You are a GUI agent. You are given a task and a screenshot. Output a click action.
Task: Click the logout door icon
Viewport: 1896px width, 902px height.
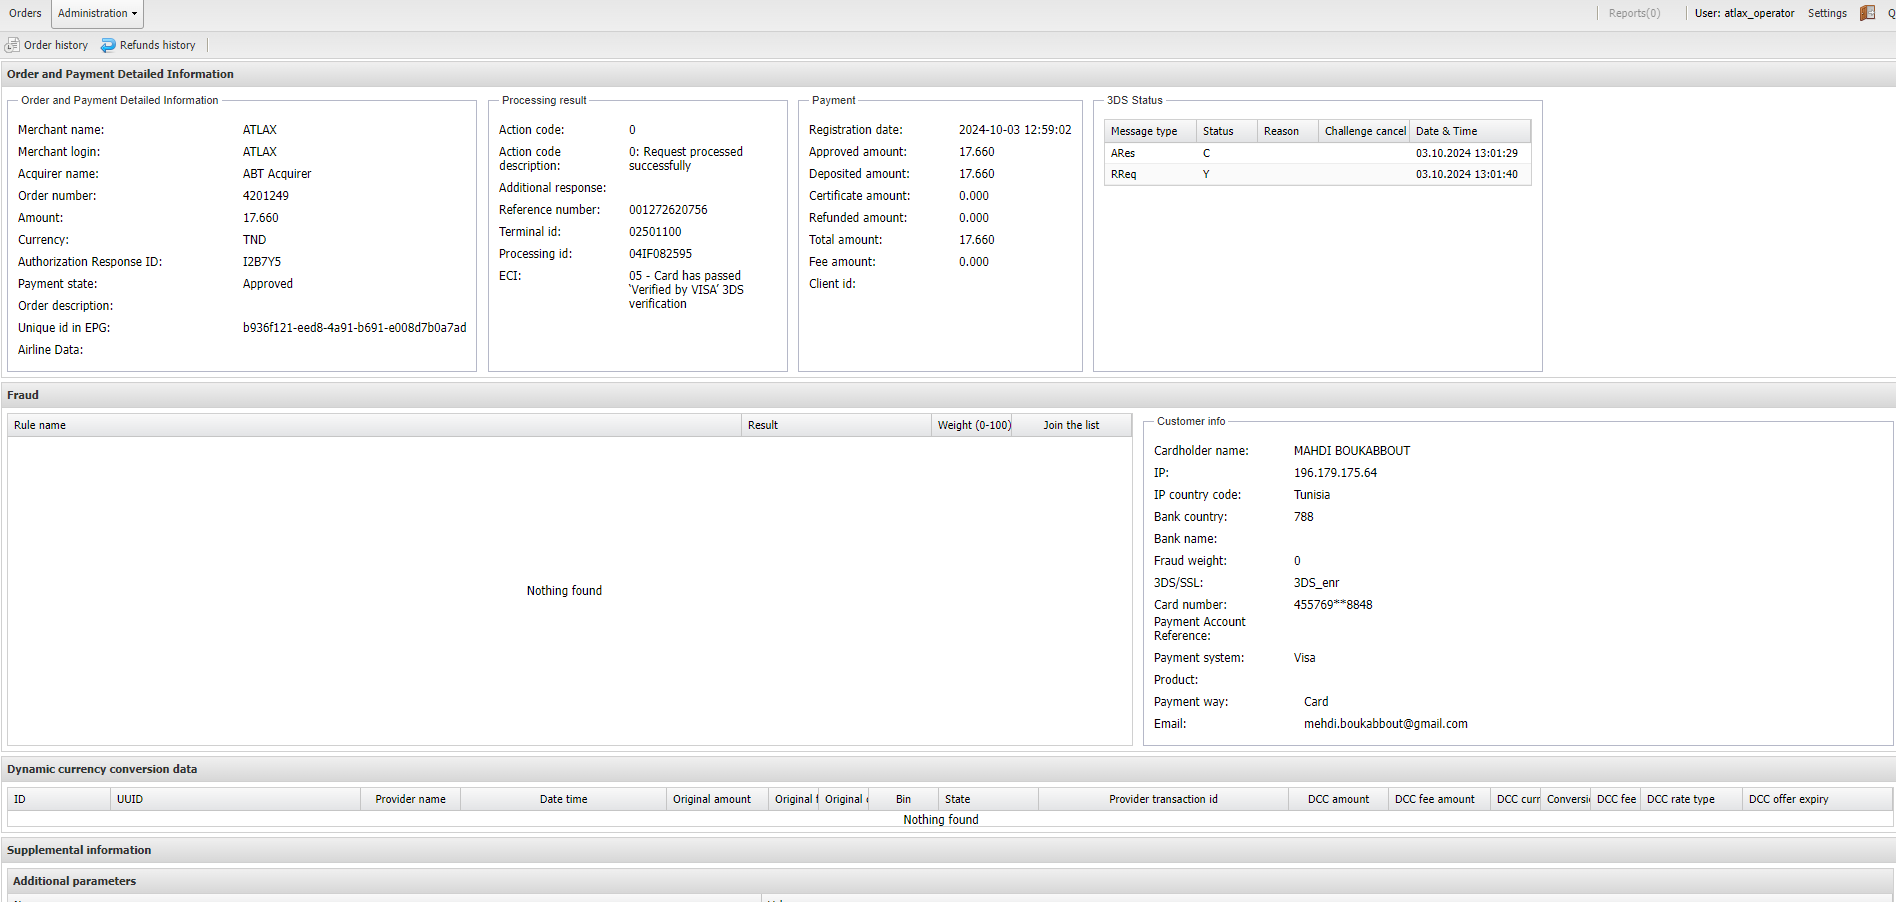tap(1866, 13)
